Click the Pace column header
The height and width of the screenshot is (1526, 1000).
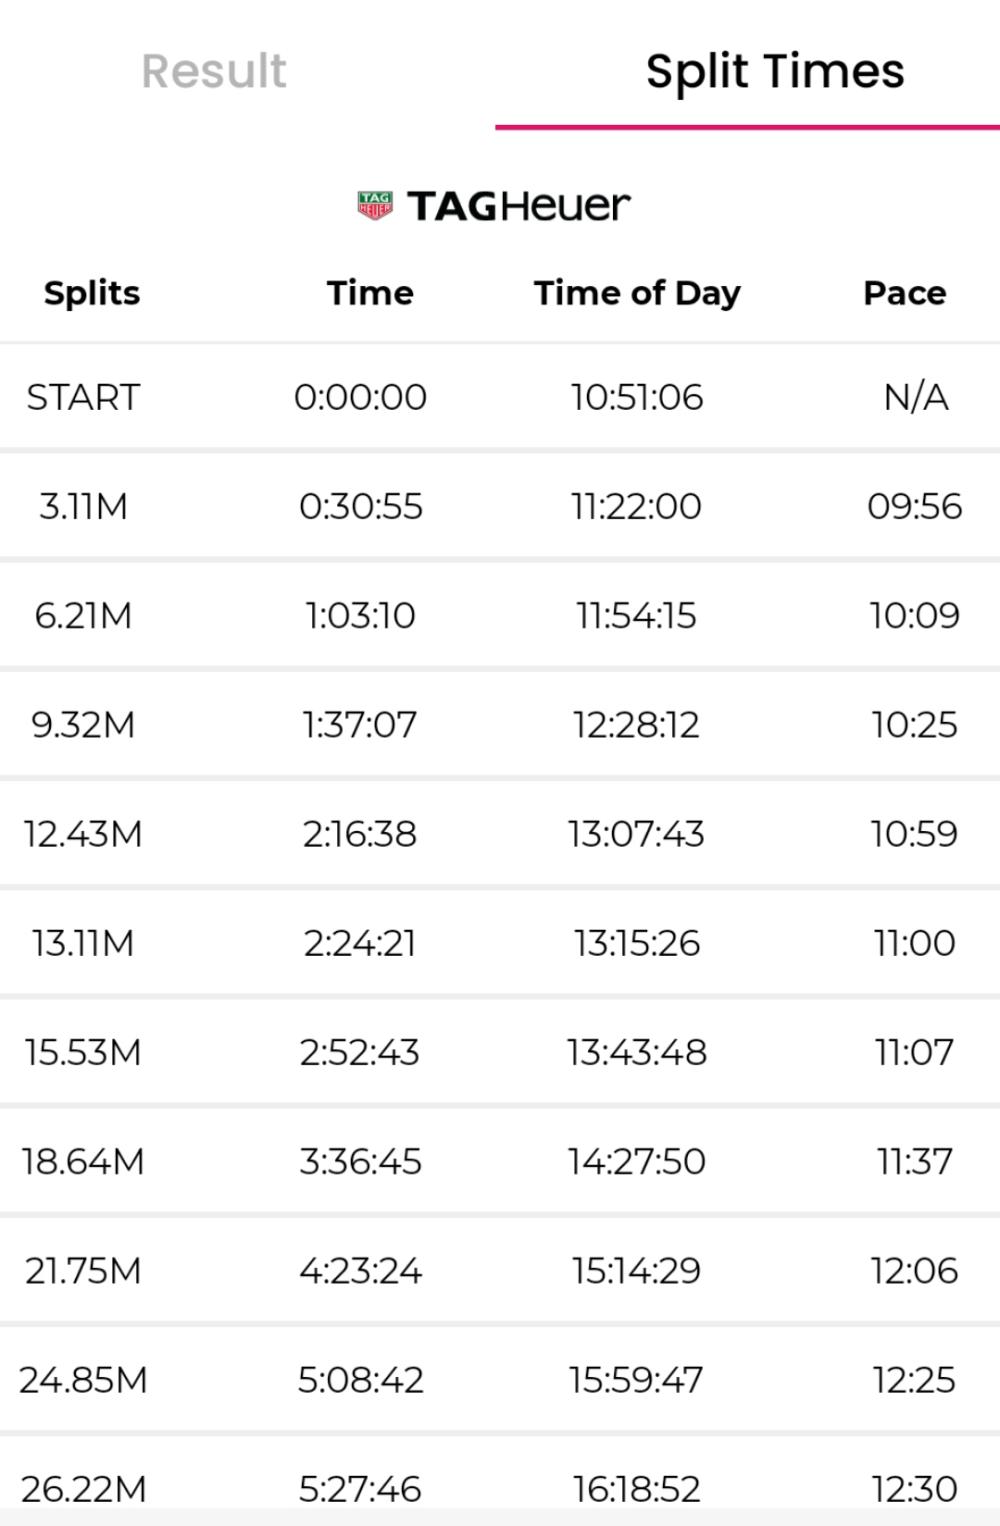coord(905,293)
